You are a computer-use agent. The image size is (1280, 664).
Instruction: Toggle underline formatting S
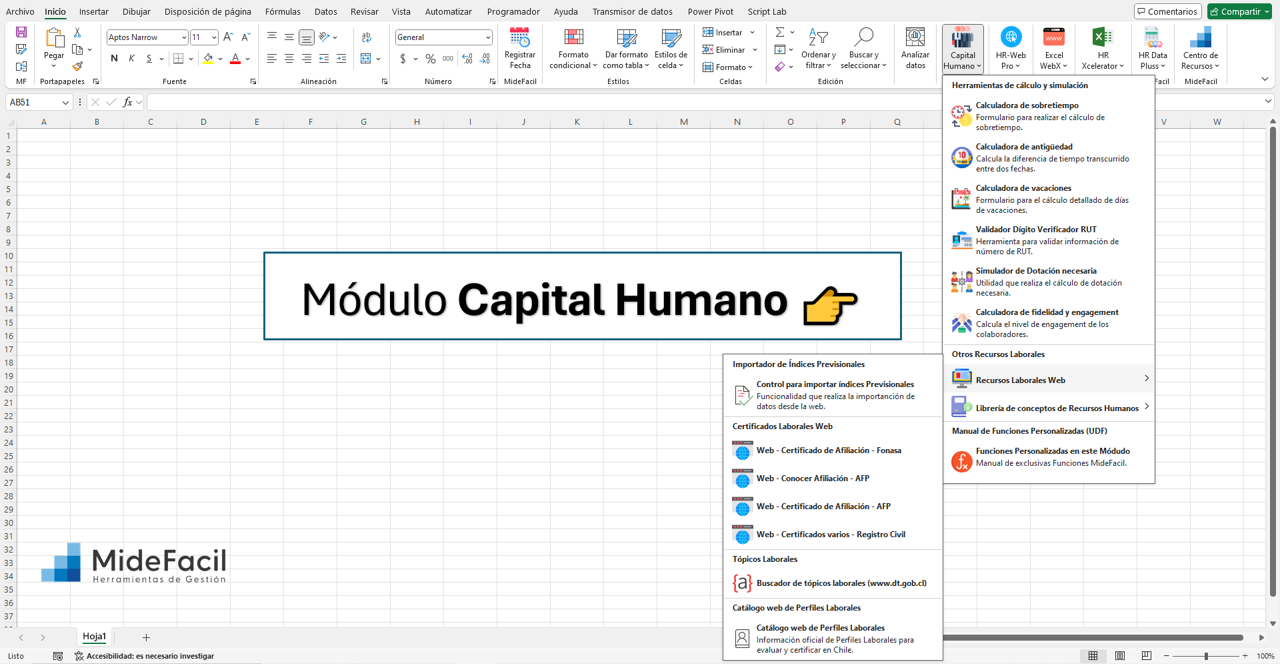[149, 59]
